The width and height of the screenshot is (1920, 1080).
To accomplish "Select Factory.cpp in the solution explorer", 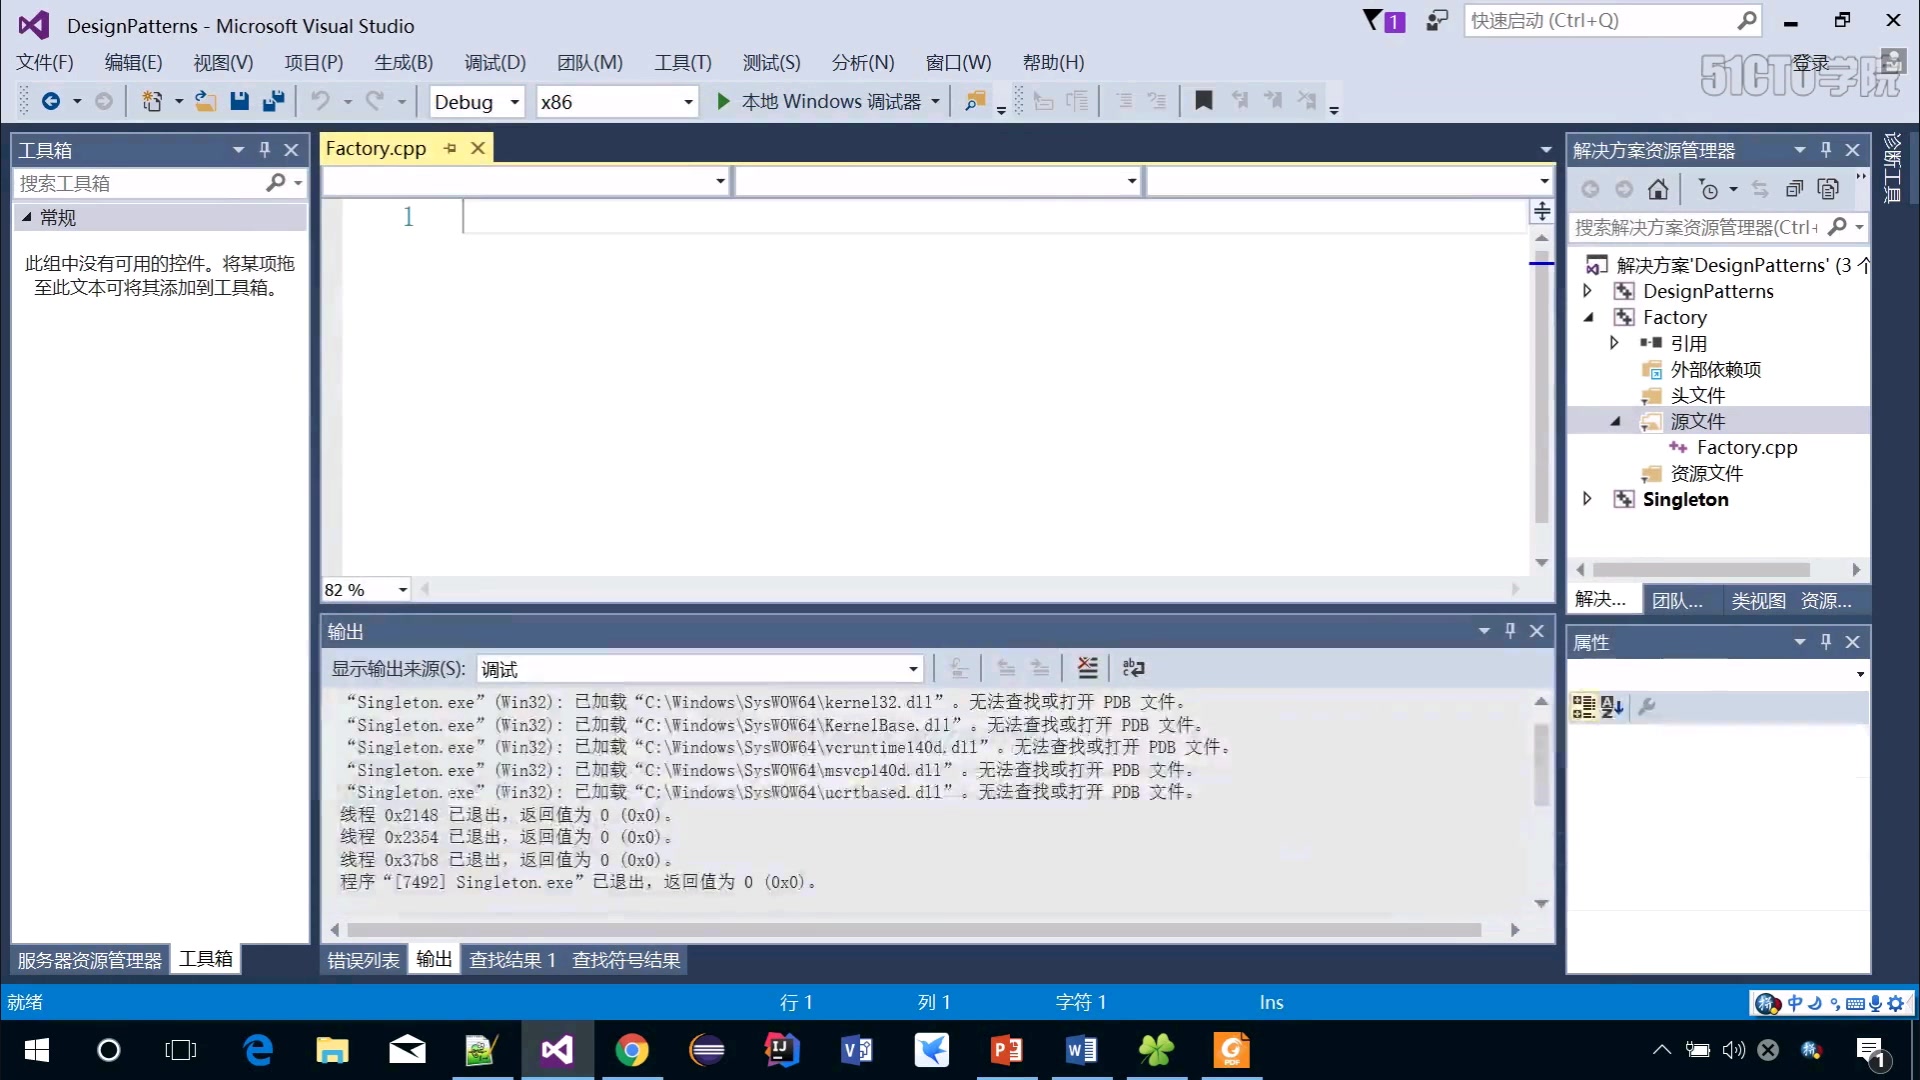I will tap(1746, 447).
